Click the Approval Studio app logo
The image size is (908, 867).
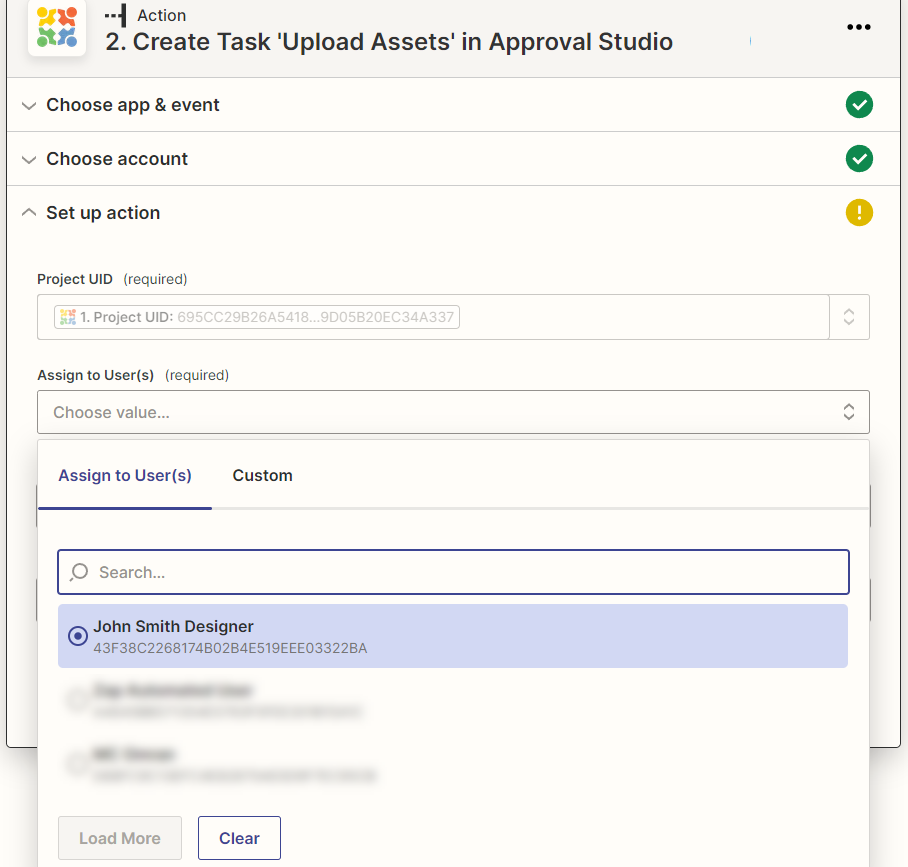[x=57, y=28]
